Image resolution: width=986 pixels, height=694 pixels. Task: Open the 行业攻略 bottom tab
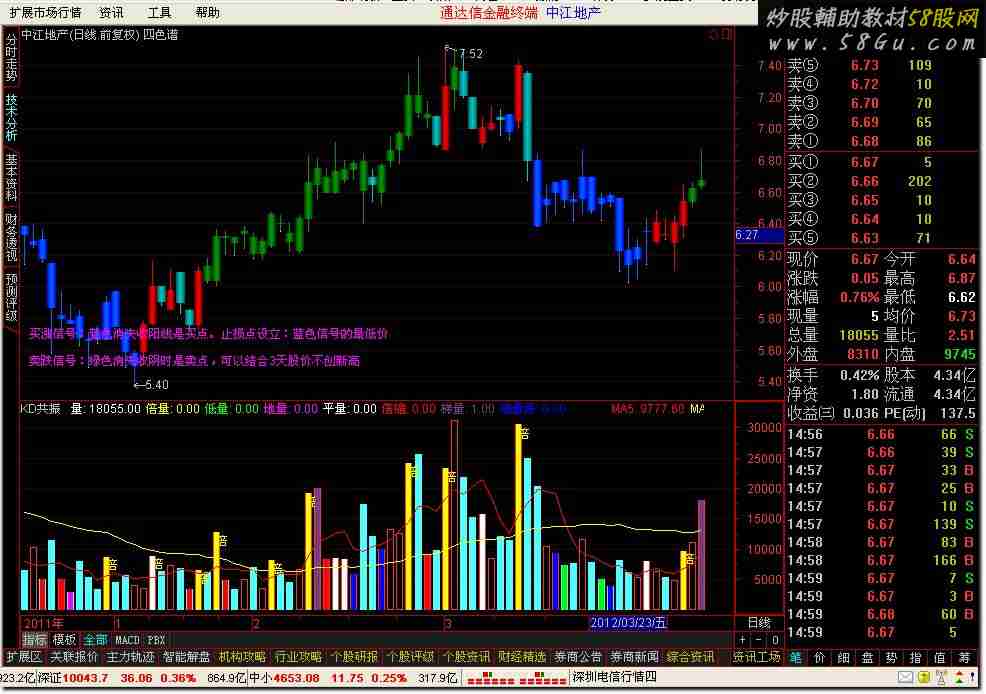click(298, 657)
